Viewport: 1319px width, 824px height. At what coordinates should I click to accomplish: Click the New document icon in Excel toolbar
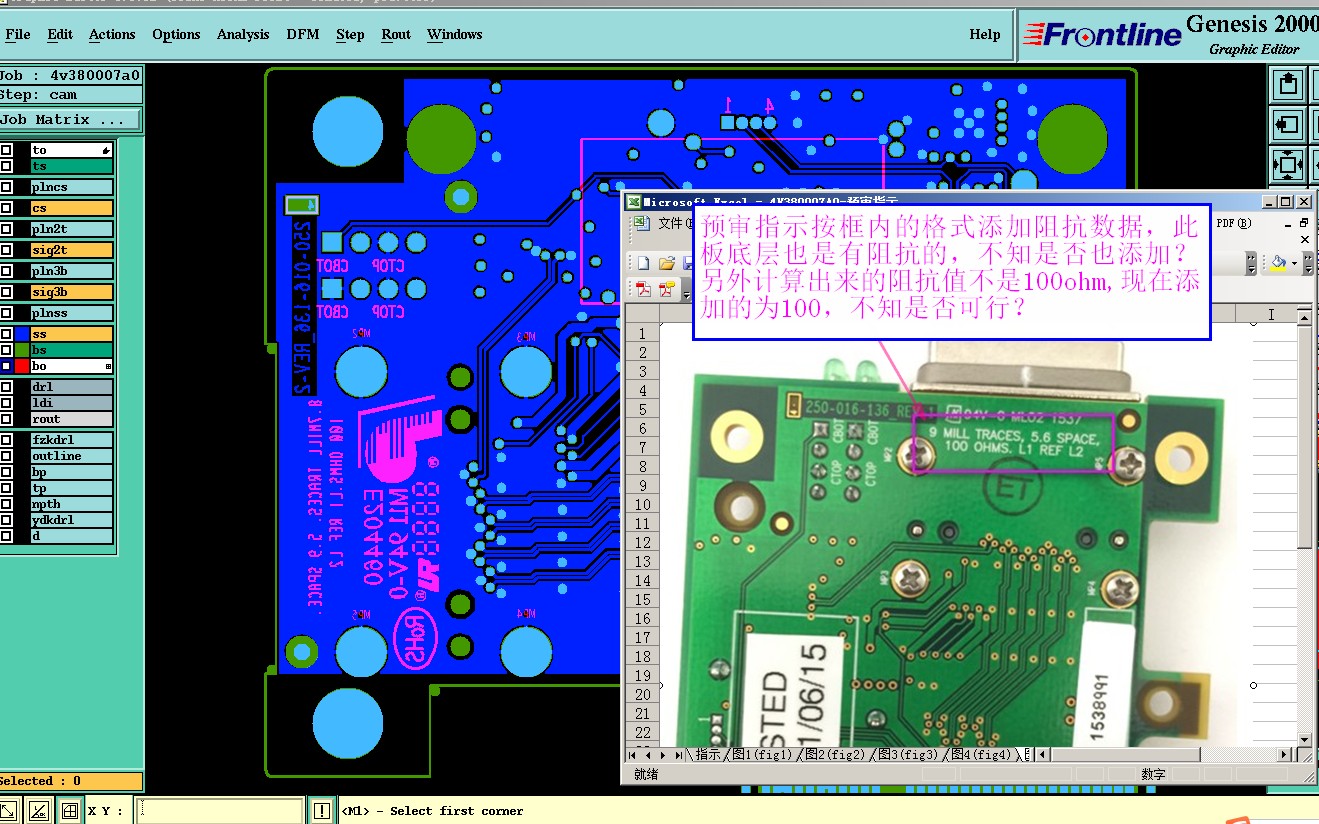coord(643,264)
